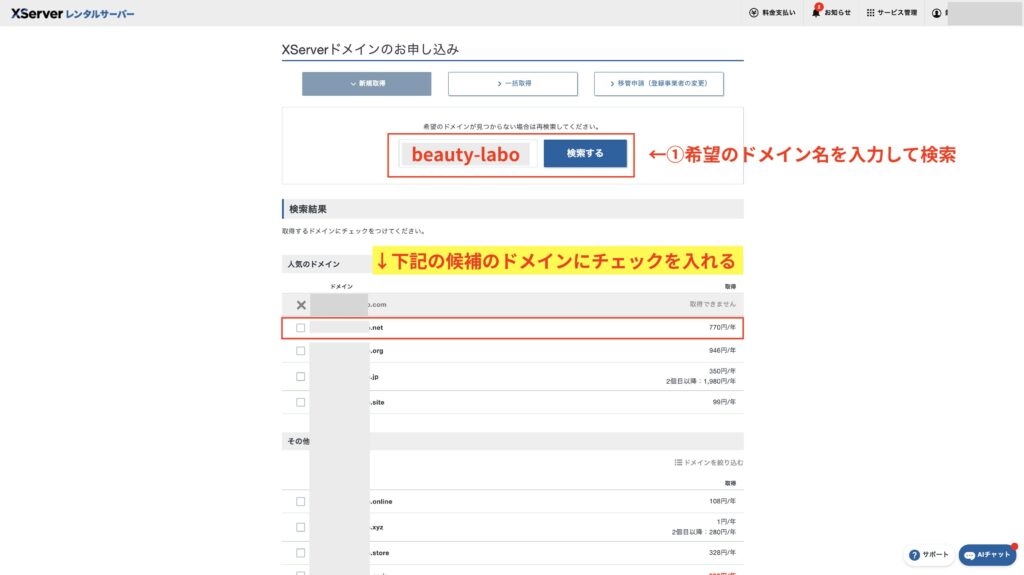Click the XServer logo in header
The image size is (1024, 575).
(72, 14)
